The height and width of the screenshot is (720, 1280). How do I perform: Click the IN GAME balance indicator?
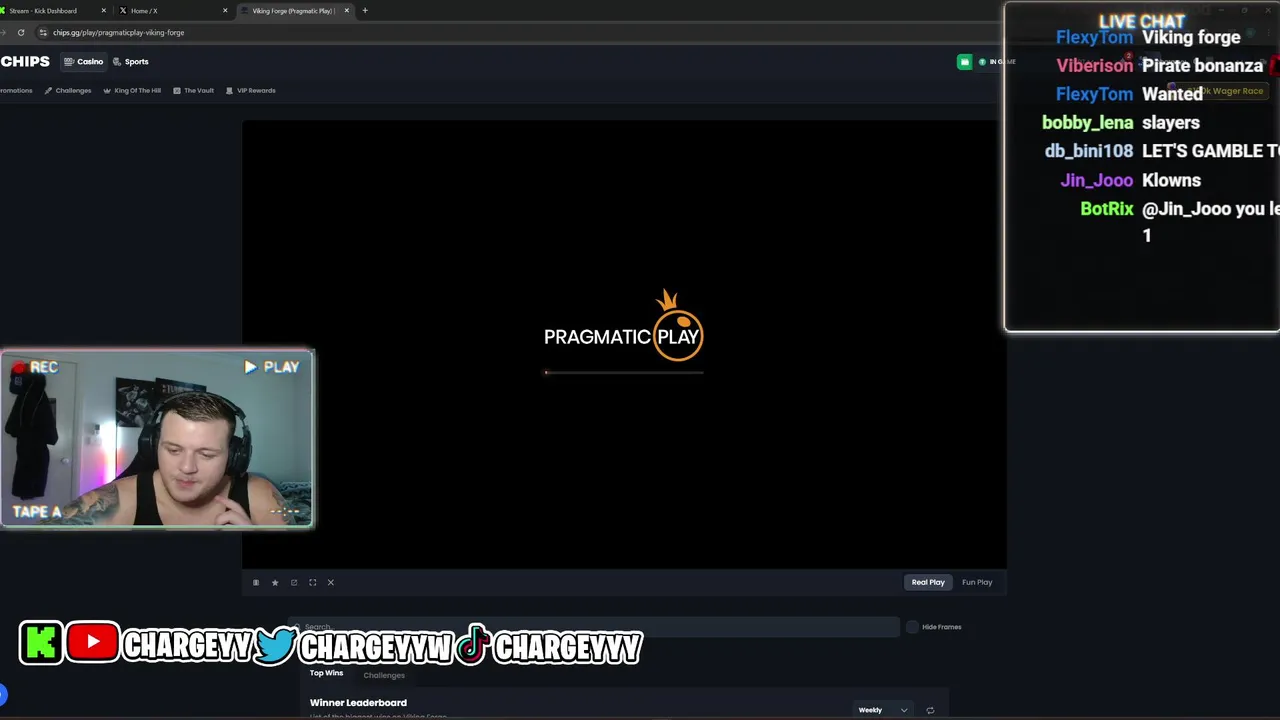997,62
